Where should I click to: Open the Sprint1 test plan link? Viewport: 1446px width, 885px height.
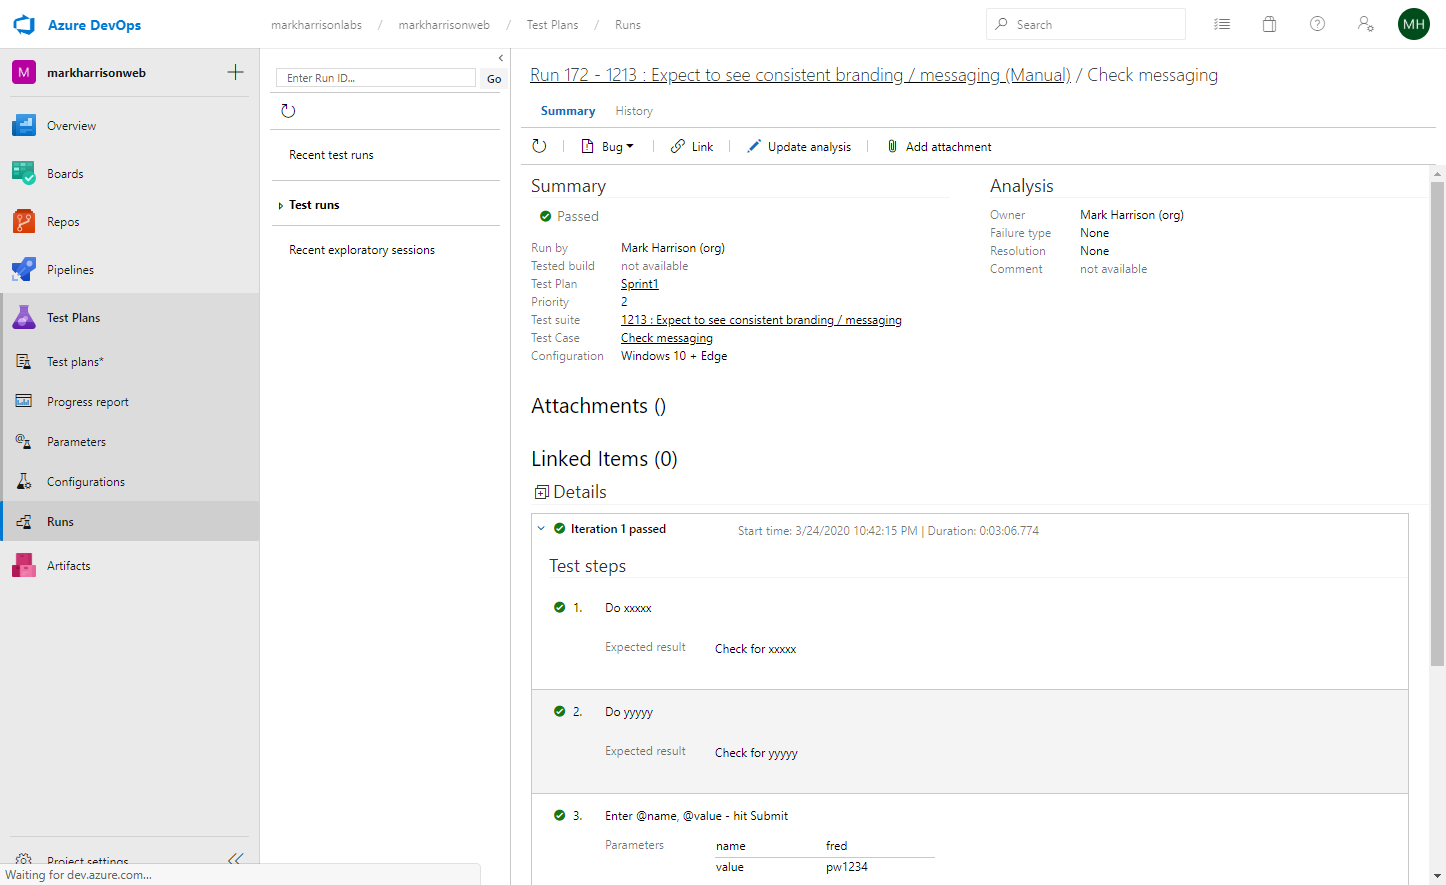(639, 284)
